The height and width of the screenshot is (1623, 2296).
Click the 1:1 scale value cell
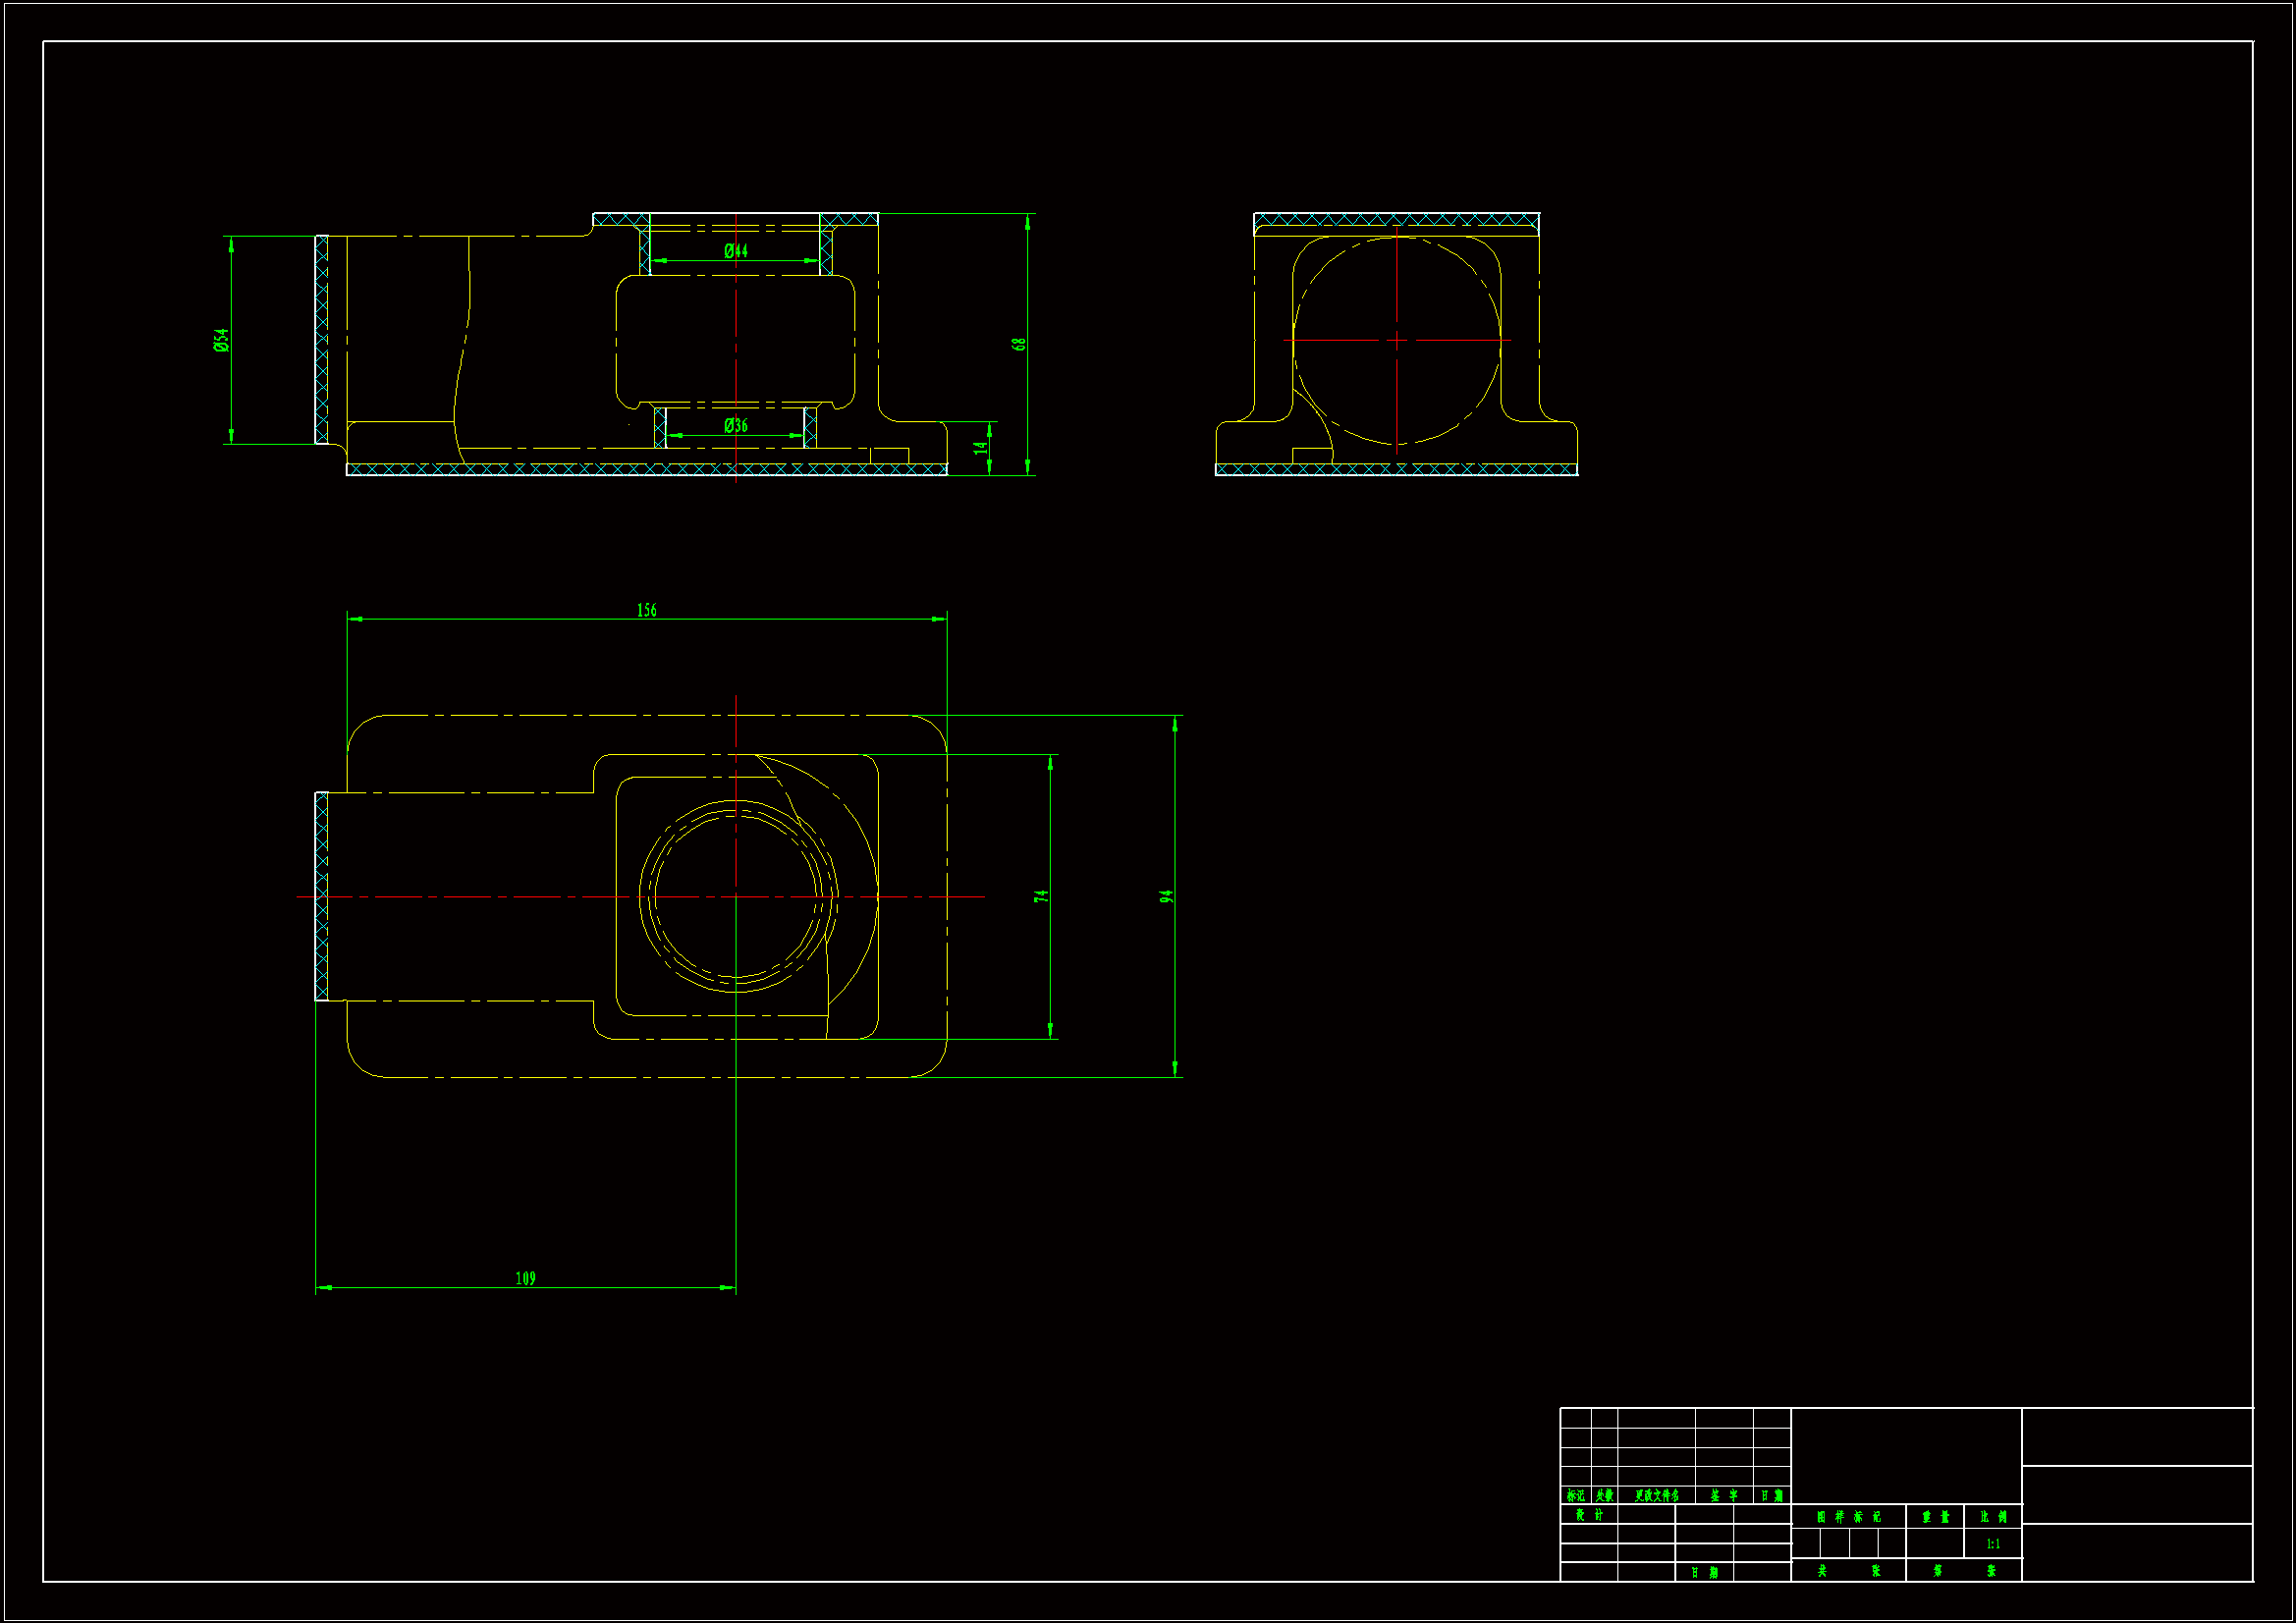click(1993, 1544)
